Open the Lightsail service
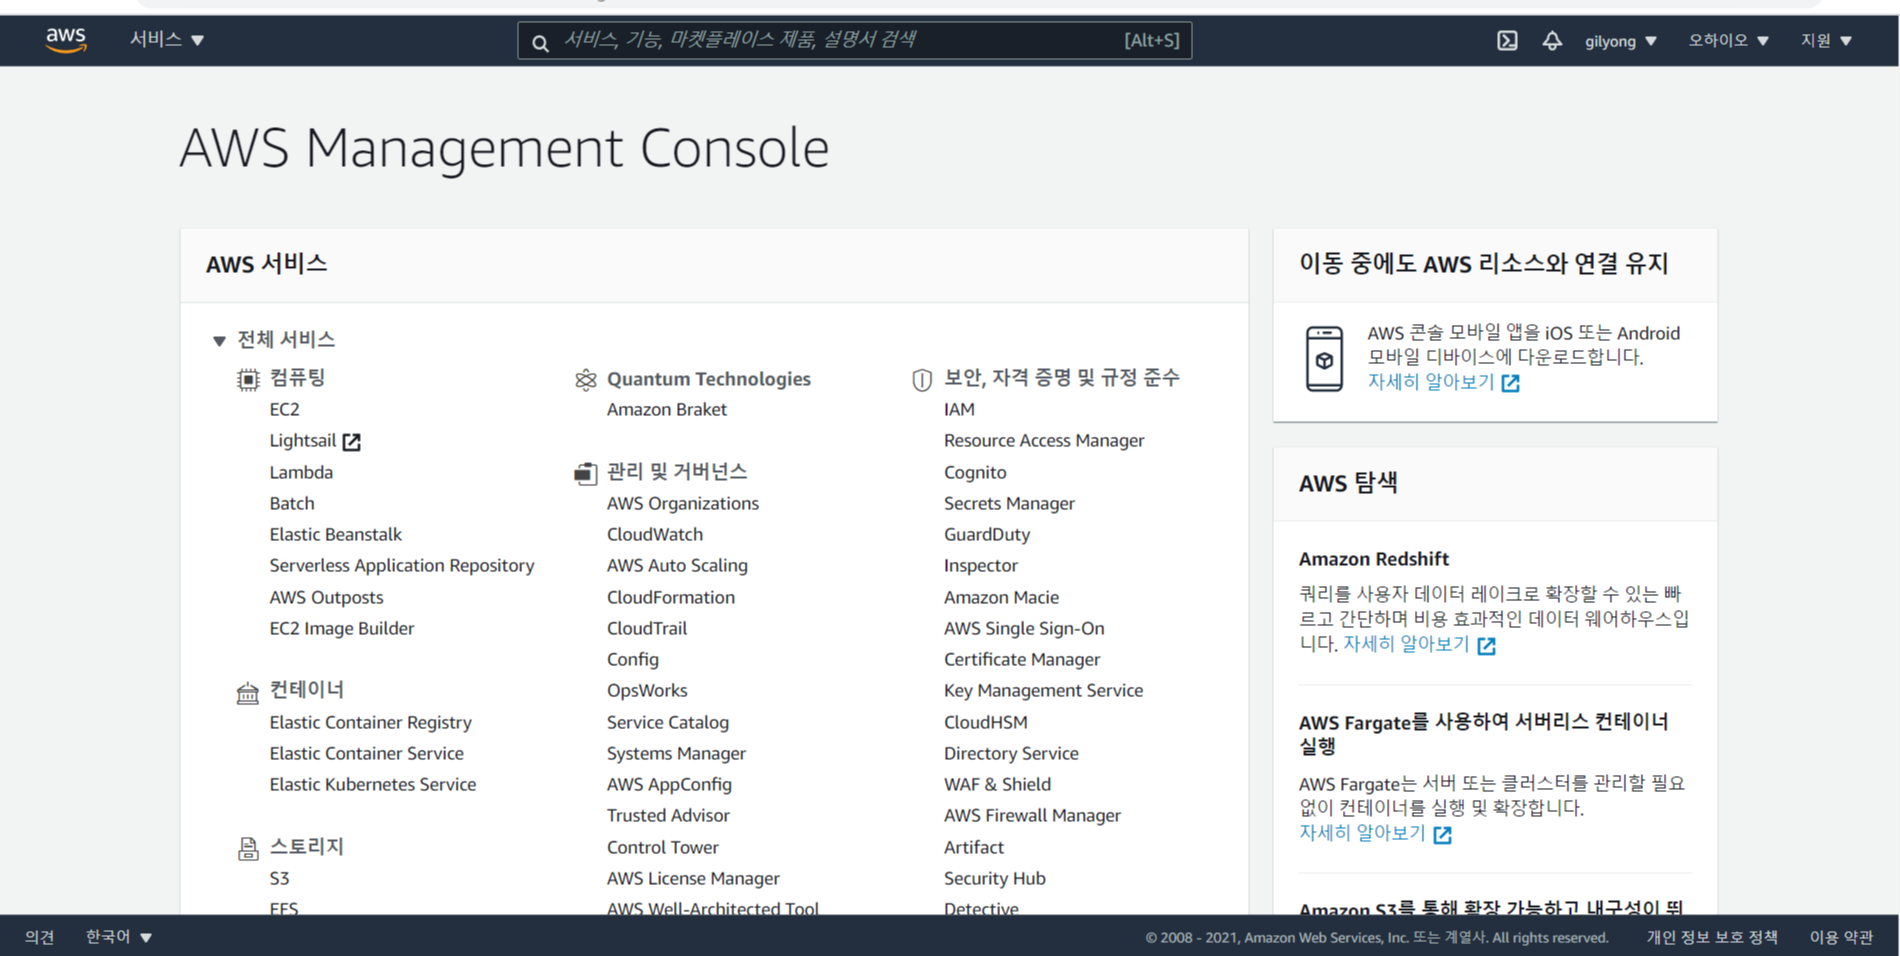 coord(302,441)
